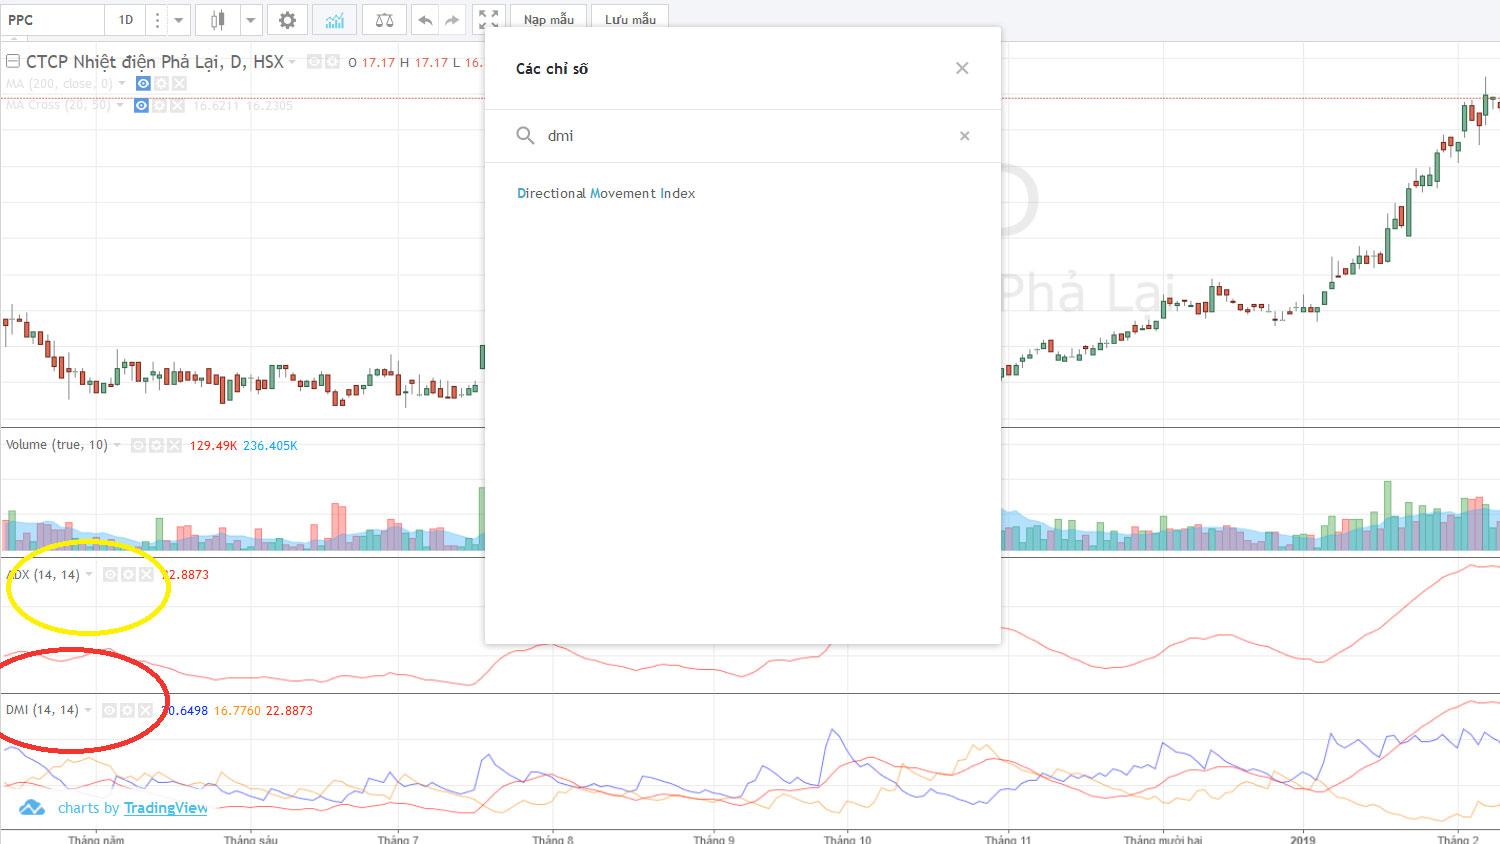Collapse the CTCP Nhiệt điện Phả Lại legend
The height and width of the screenshot is (844, 1500).
click(13, 61)
